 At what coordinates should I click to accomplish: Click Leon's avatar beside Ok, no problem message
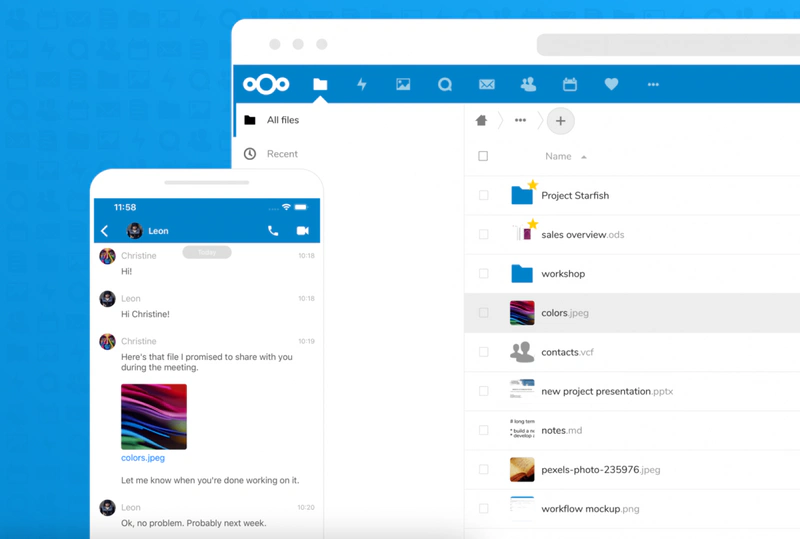[107, 507]
